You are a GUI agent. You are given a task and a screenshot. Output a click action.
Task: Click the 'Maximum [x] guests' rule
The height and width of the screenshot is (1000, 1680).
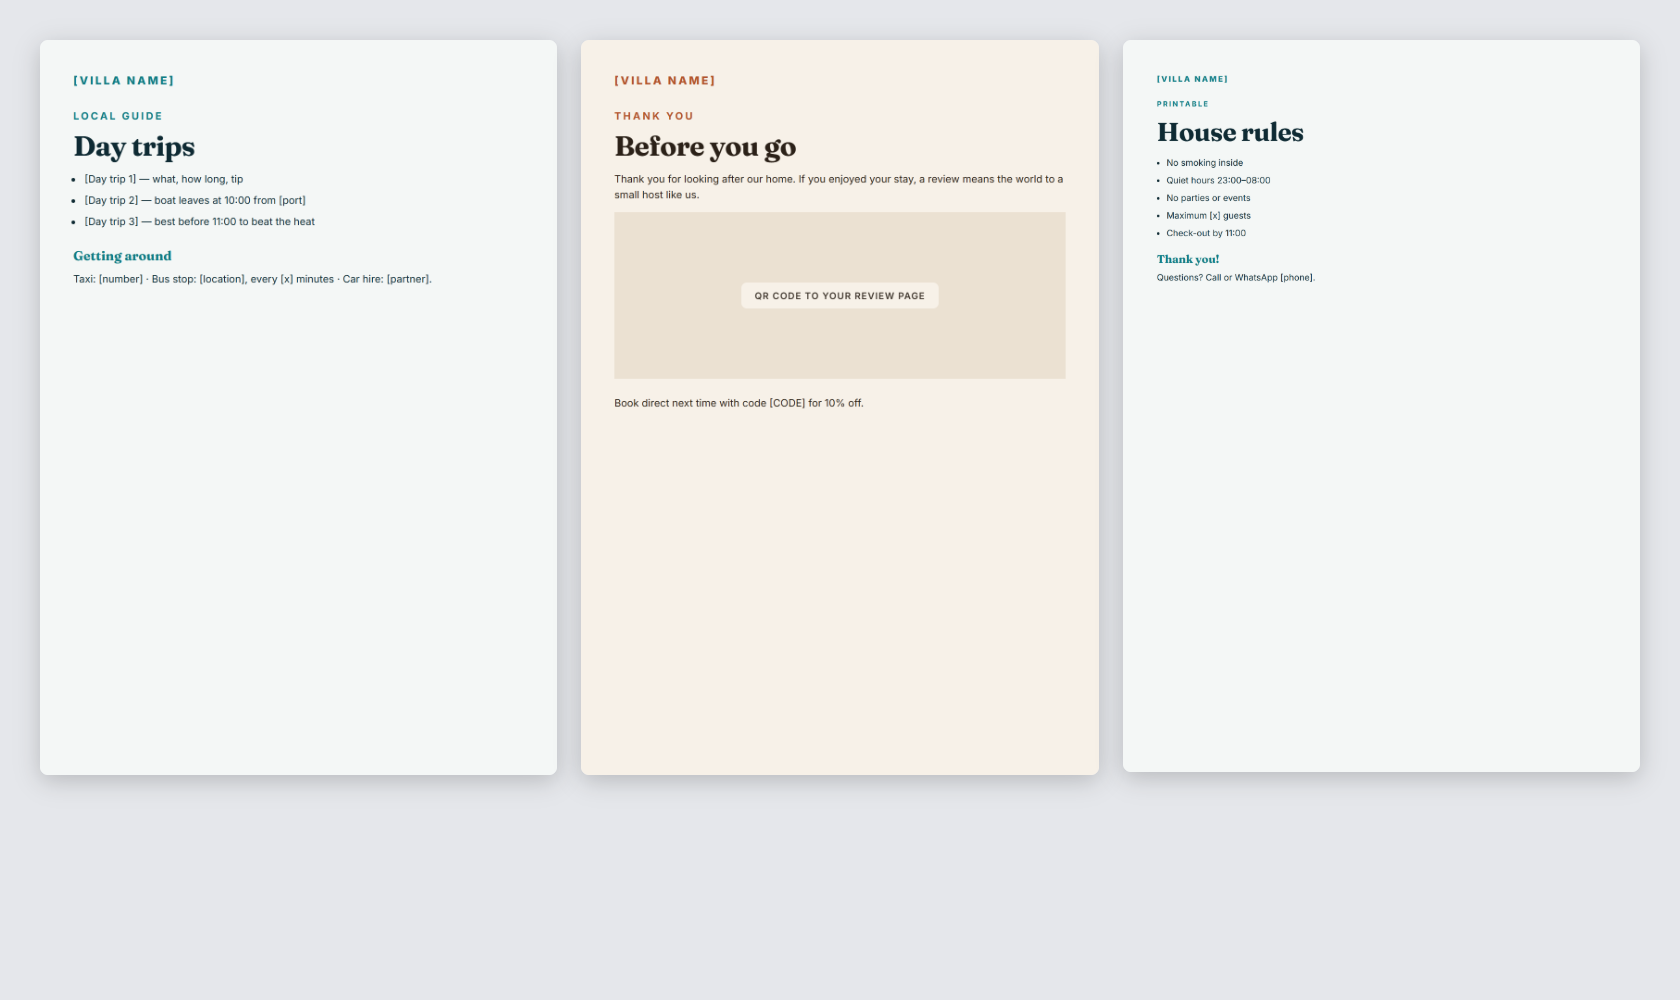coord(1208,216)
